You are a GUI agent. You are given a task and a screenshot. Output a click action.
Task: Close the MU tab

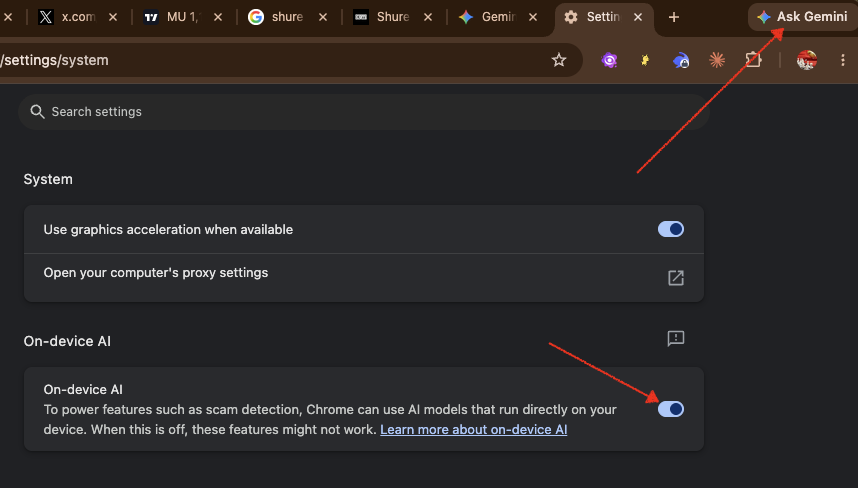218,18
